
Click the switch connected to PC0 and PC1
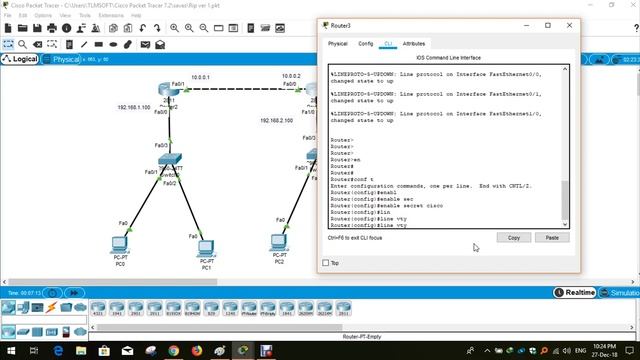pyautogui.click(x=170, y=159)
